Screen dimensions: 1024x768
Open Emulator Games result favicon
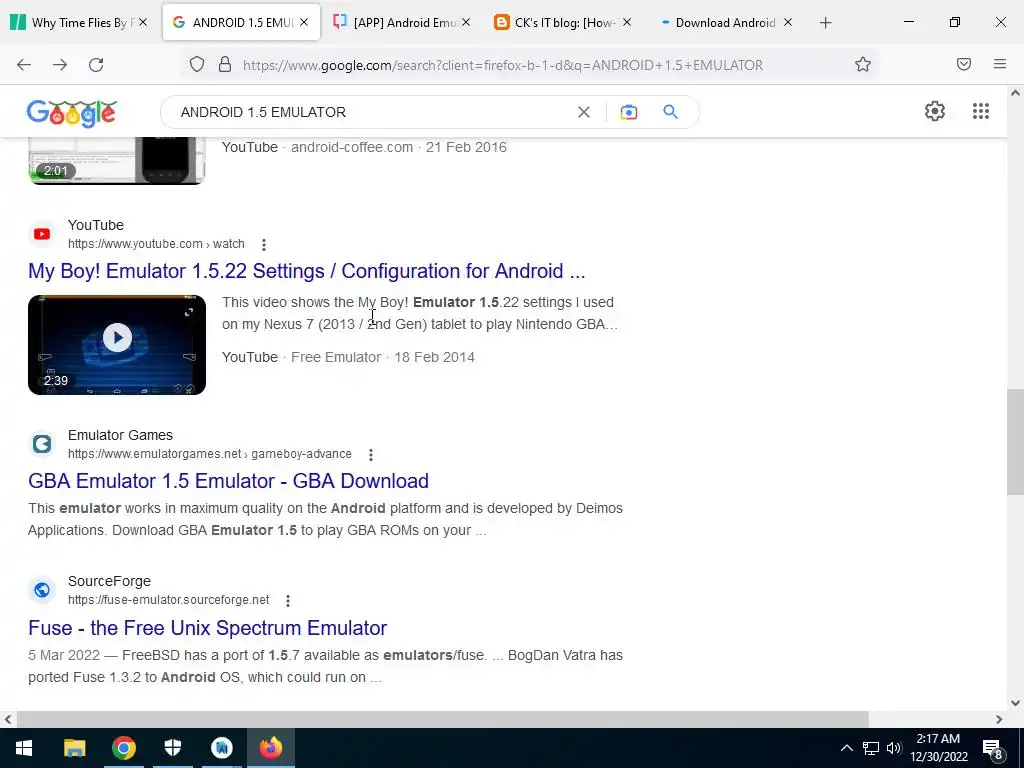42,444
